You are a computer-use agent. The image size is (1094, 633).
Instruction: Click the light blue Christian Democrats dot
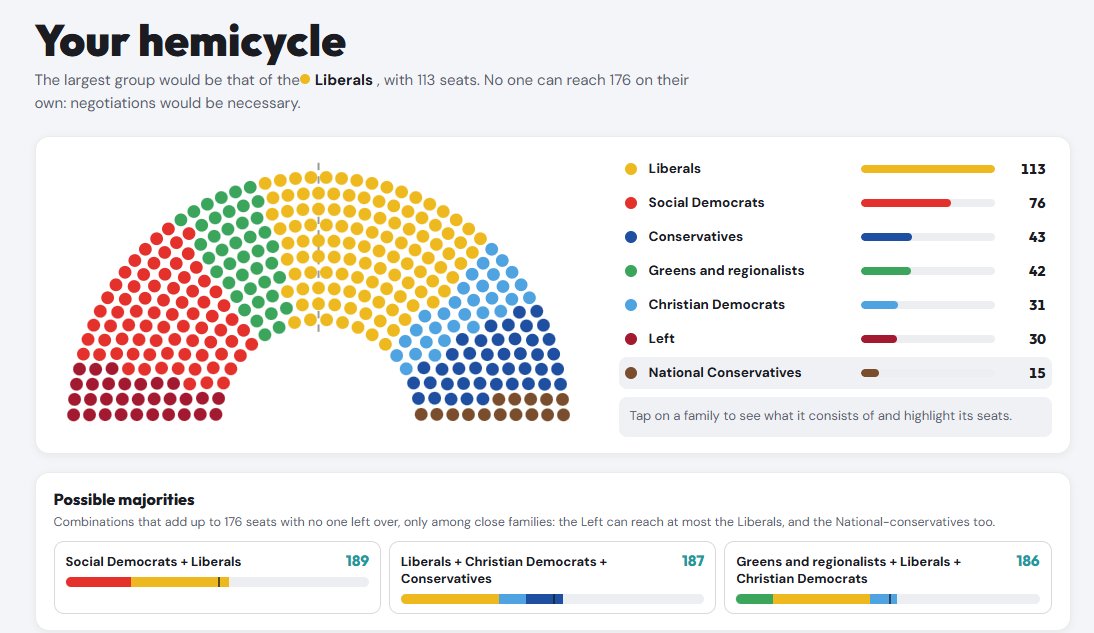coord(631,305)
